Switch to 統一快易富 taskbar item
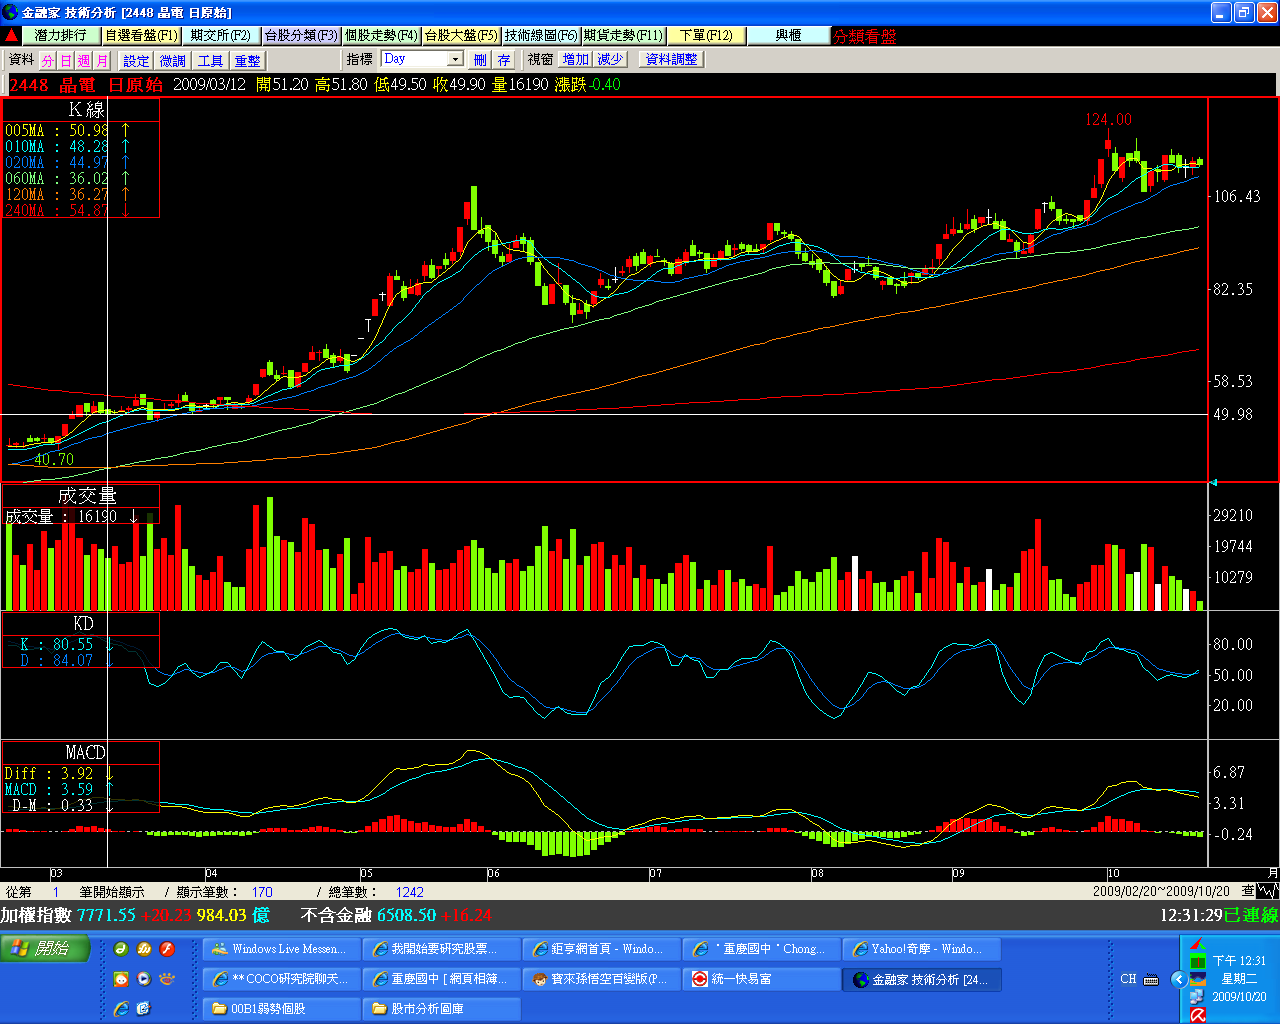1280x1024 pixels. click(761, 979)
